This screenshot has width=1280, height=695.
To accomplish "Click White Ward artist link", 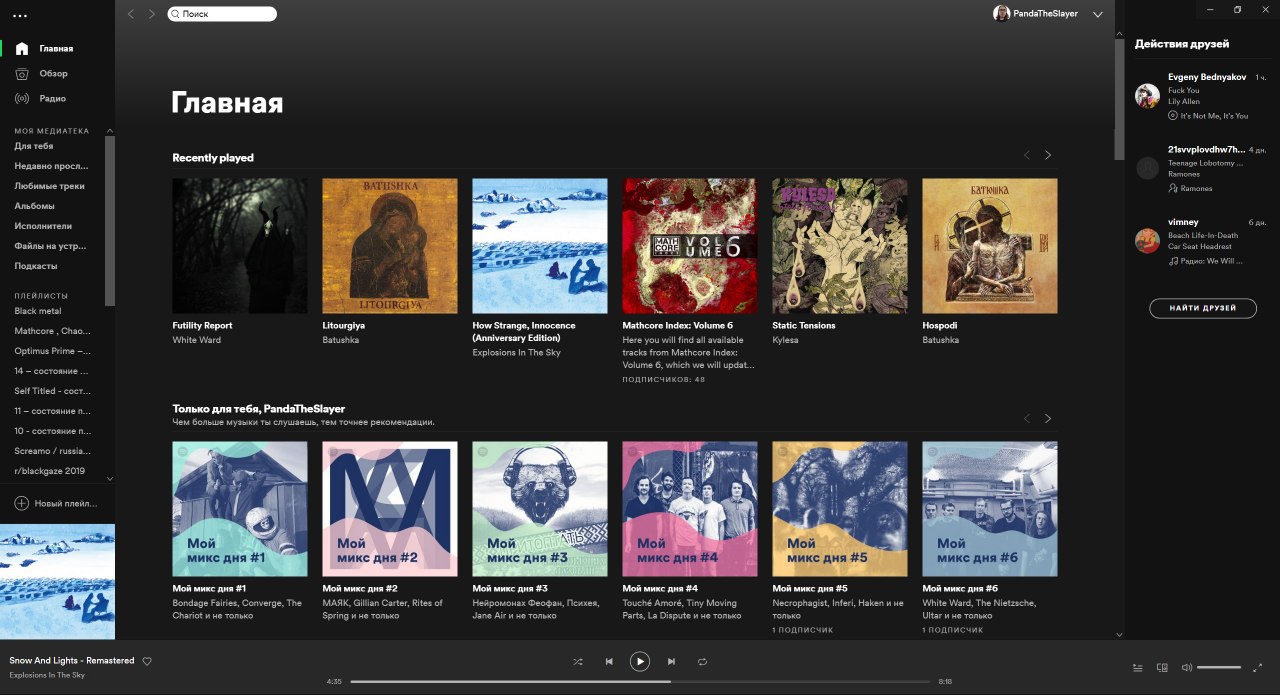I will pyautogui.click(x=197, y=340).
